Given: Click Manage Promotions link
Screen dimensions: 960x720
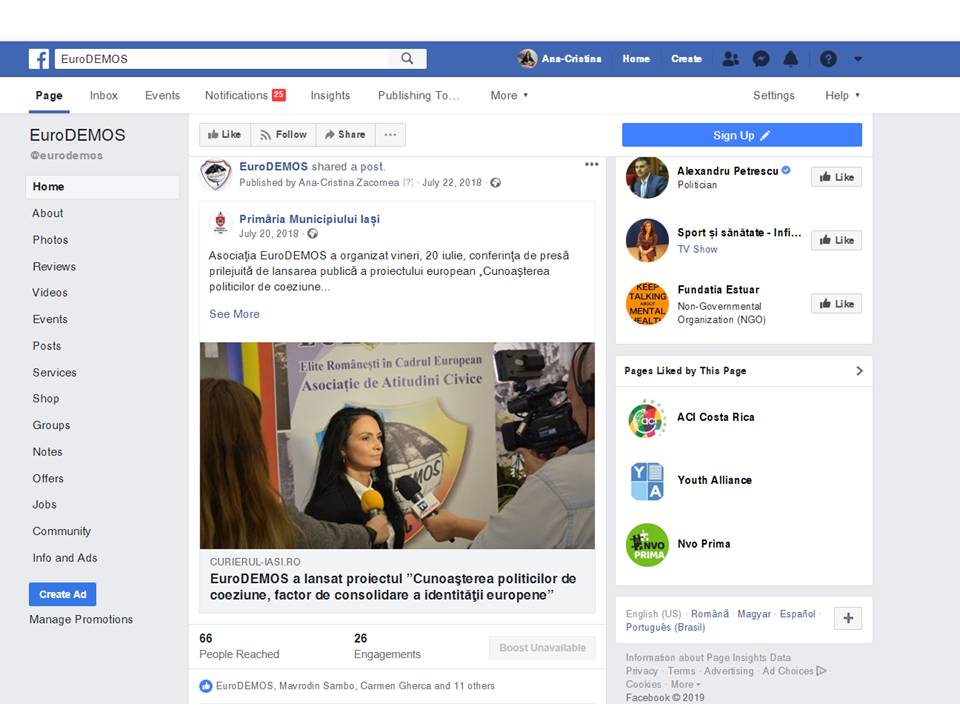Looking at the screenshot, I should 81,619.
